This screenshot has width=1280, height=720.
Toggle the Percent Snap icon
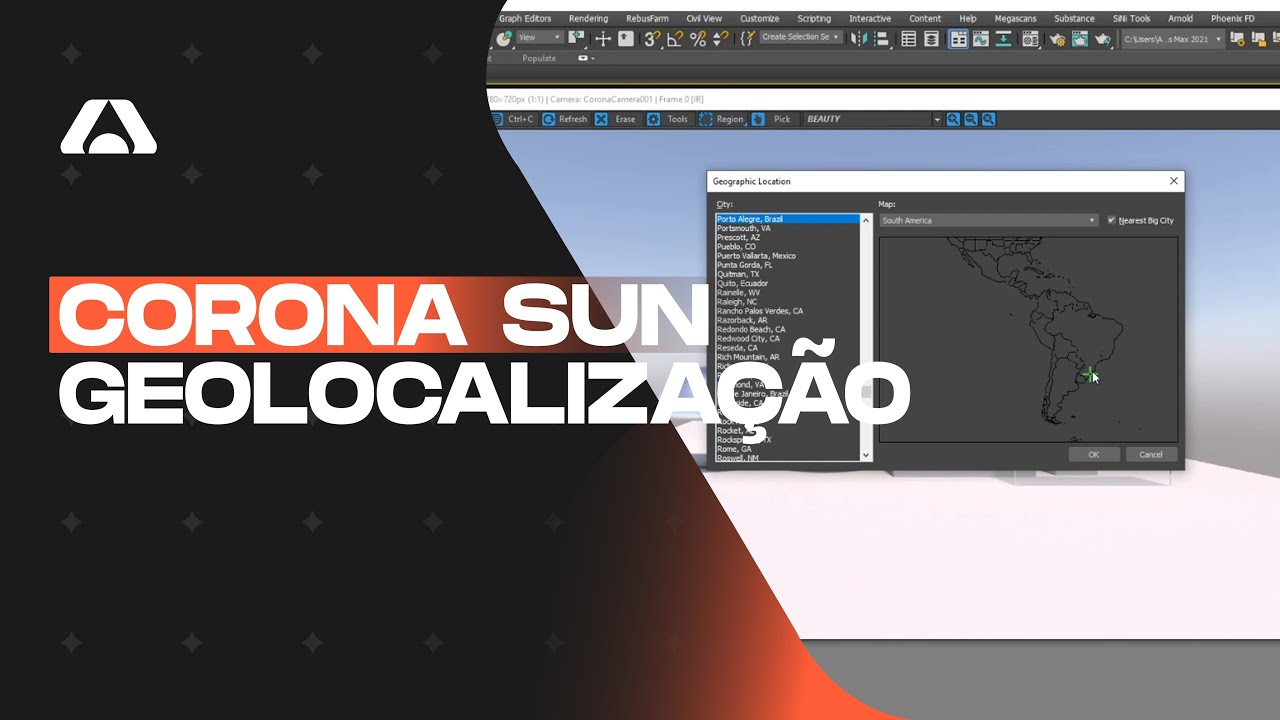[698, 39]
